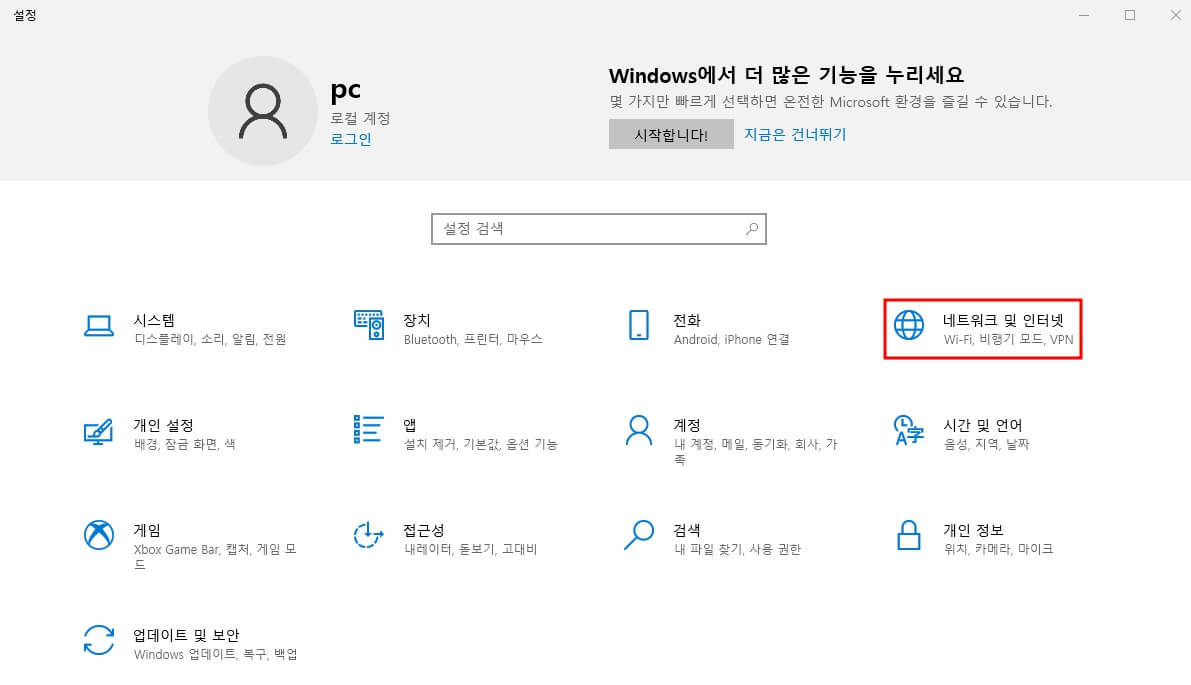
Task: Click 'Wi-Fi, 비행기 모드, VPN' description
Action: [1009, 339]
